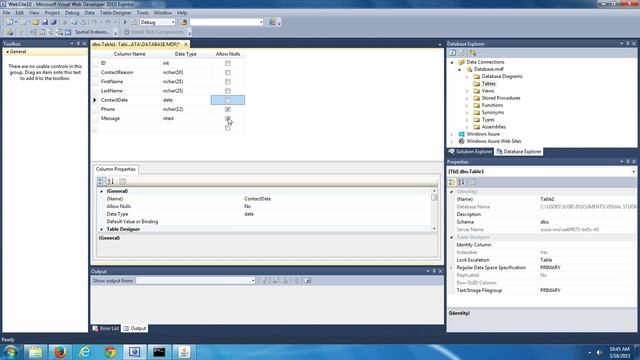The image size is (640, 360).
Task: Click the Output tab at the bottom
Action: click(x=134, y=328)
